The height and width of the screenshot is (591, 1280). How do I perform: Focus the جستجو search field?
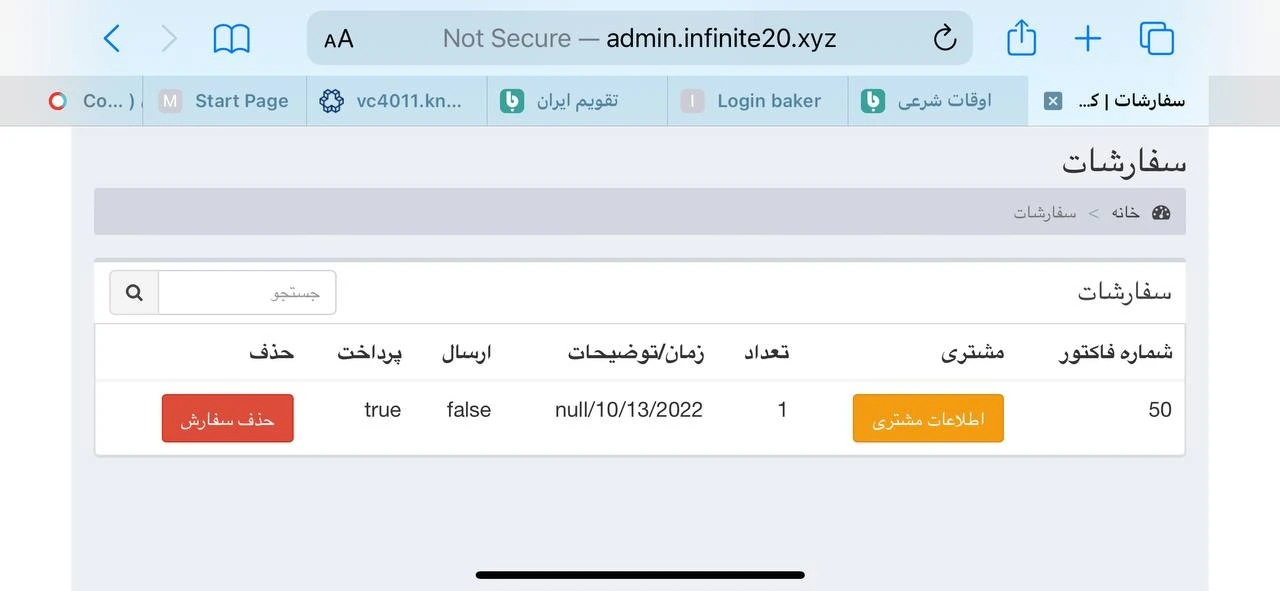click(247, 293)
